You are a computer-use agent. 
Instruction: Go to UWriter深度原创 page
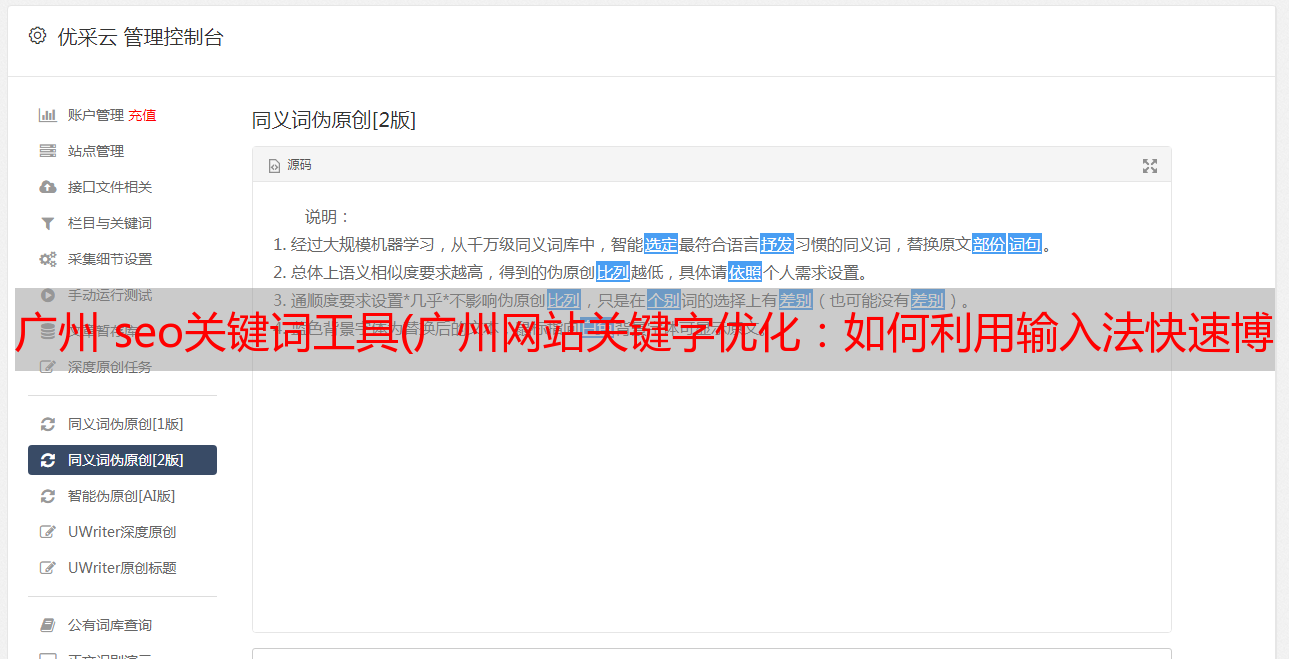coord(122,532)
